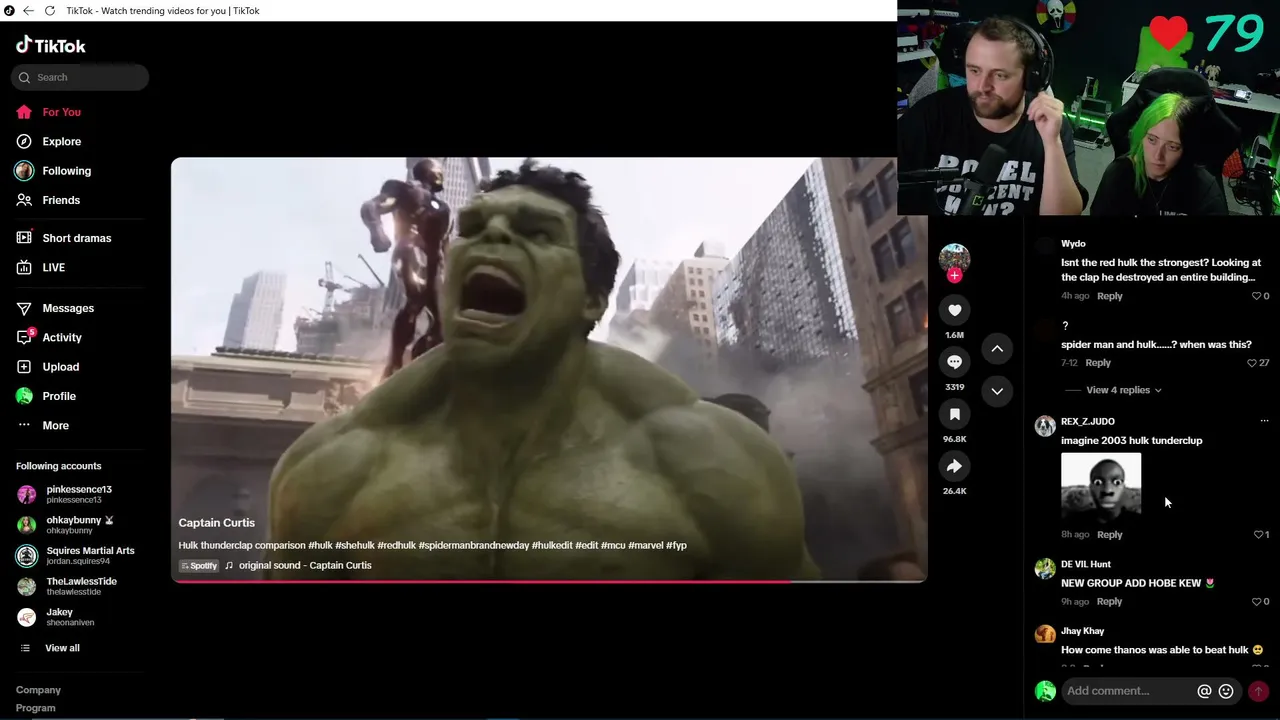
Task: Follow the creator with the red plus badge
Action: (954, 276)
